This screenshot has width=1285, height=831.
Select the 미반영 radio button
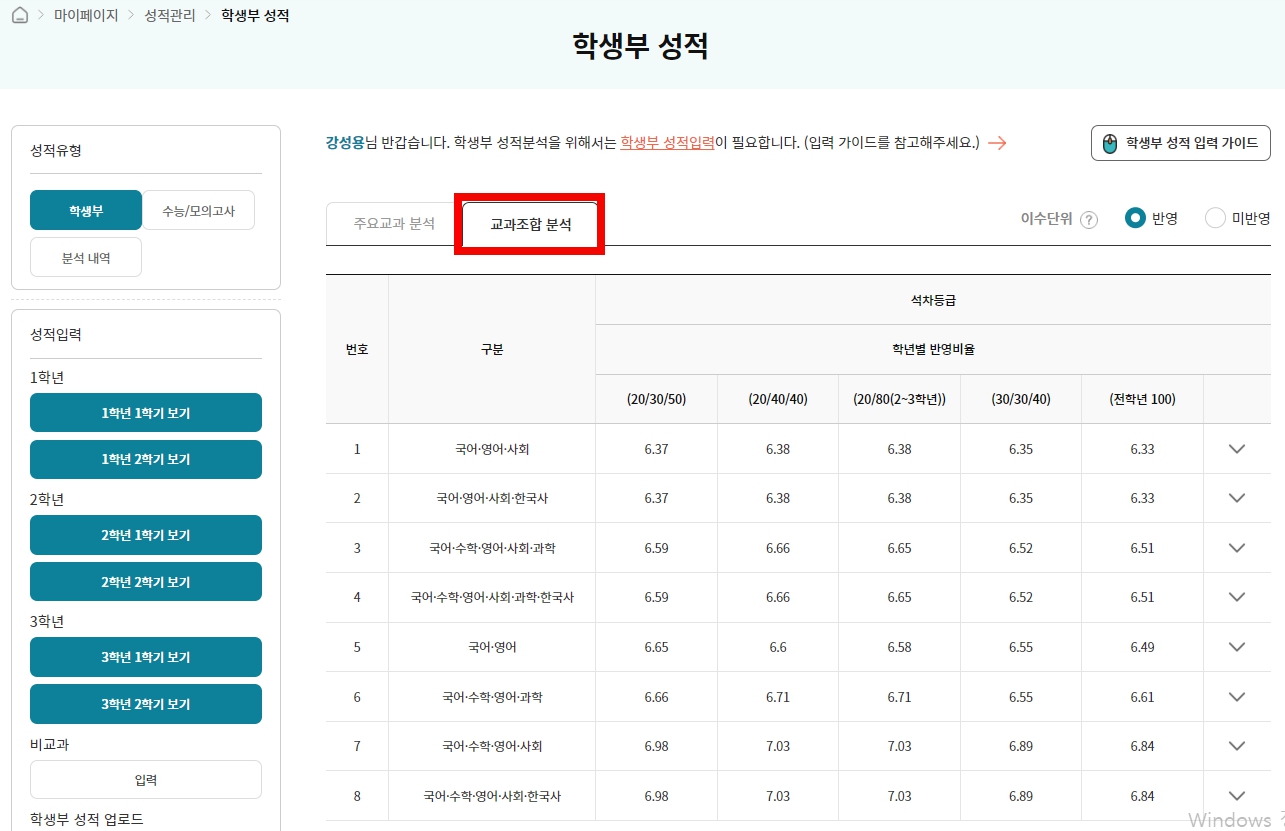click(1215, 218)
